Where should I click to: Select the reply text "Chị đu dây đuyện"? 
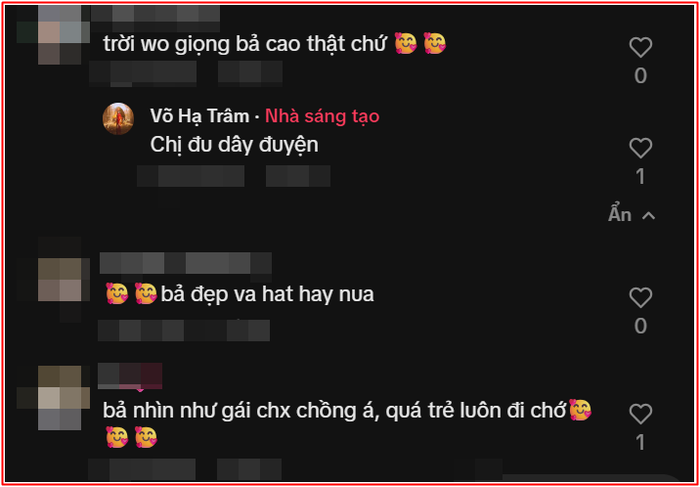(x=234, y=145)
